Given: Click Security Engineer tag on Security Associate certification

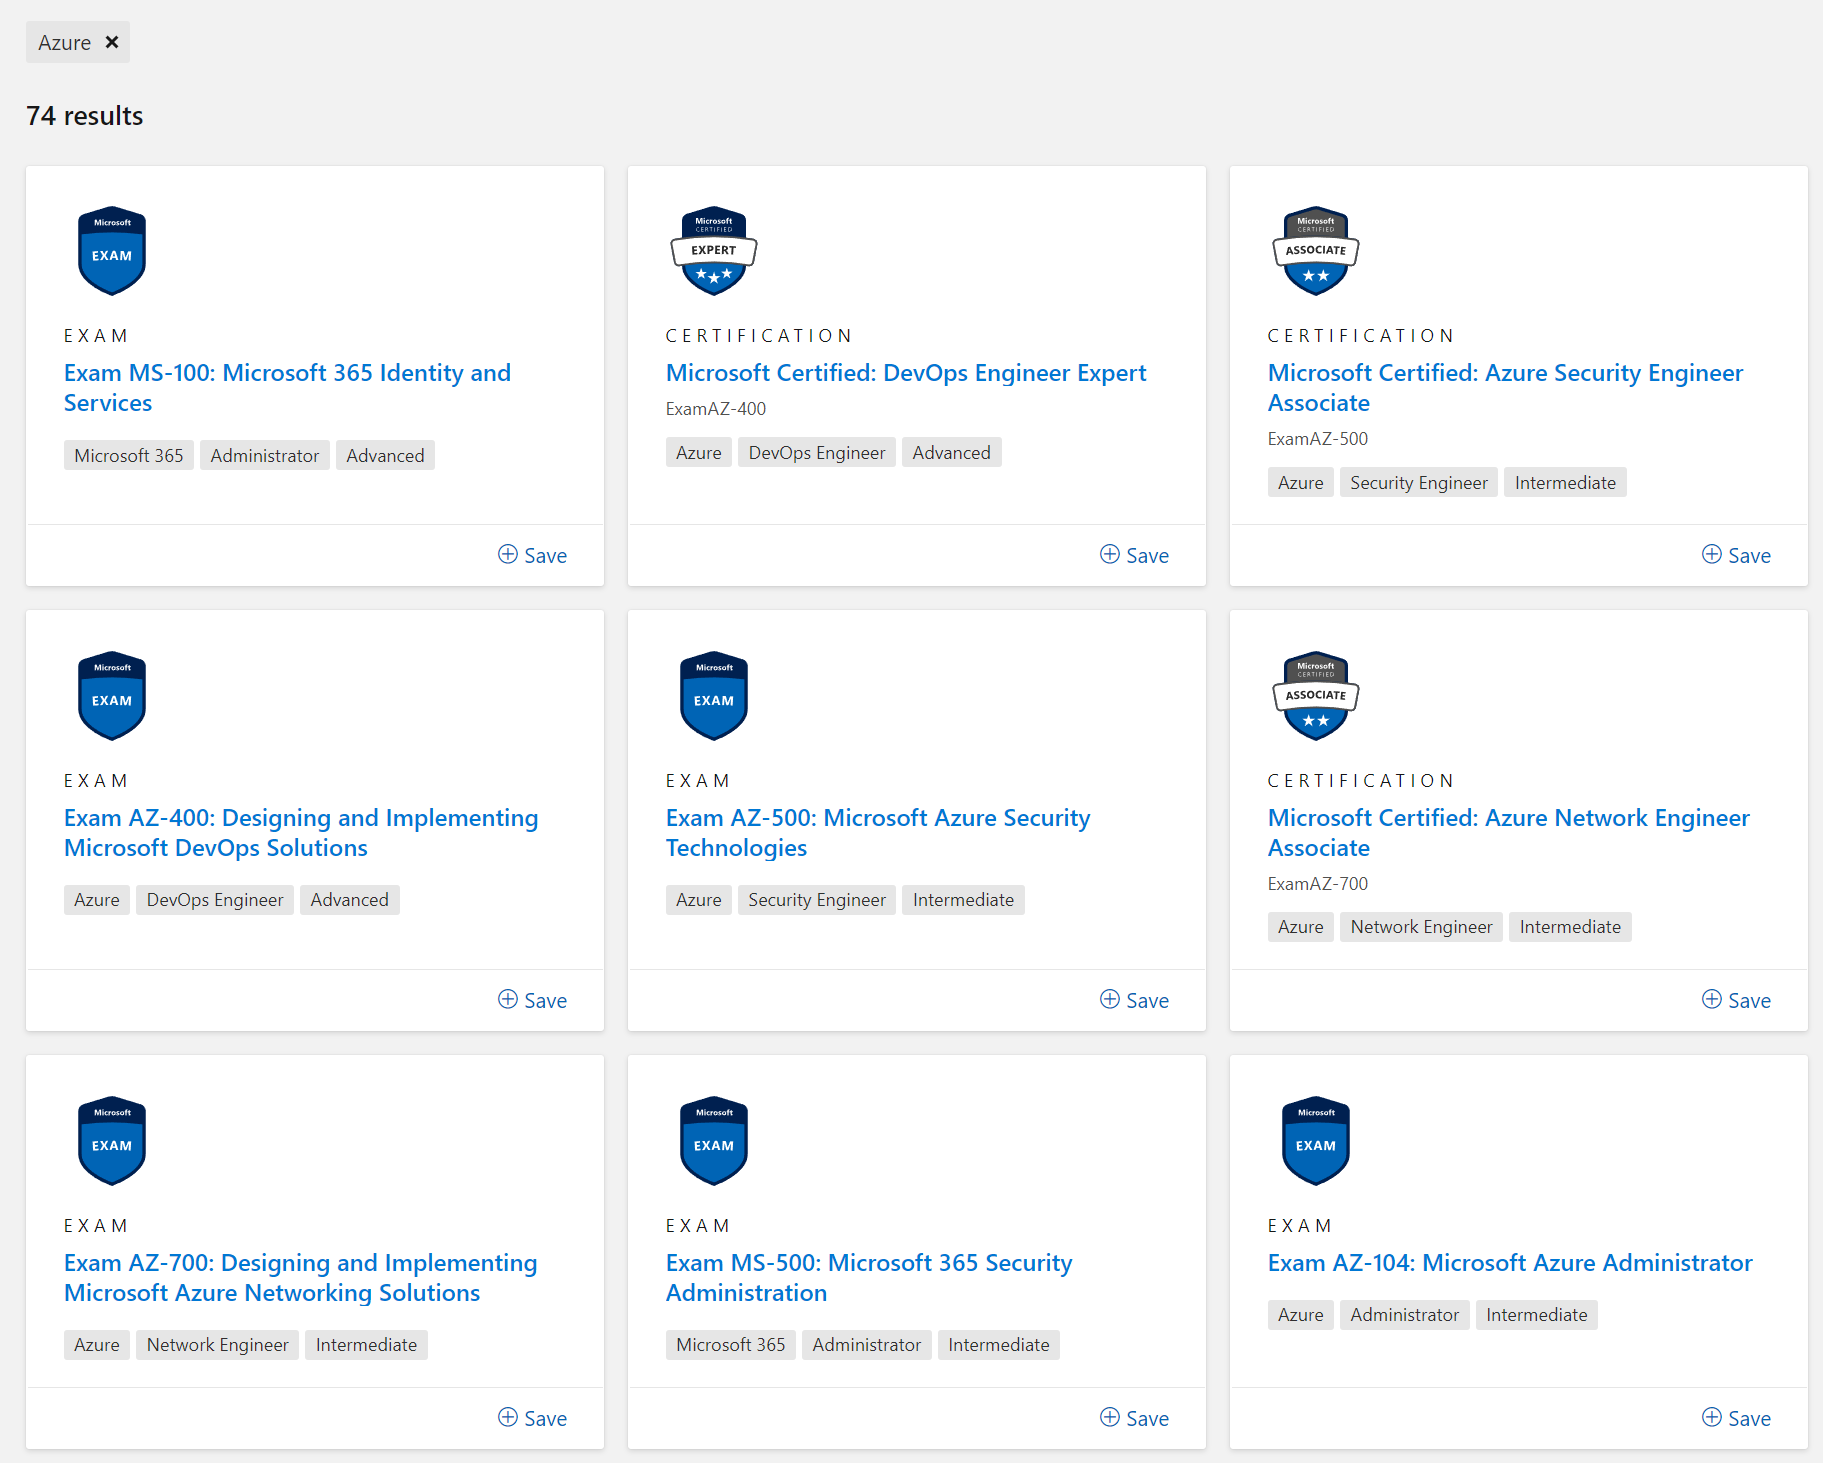Looking at the screenshot, I should tap(1419, 482).
